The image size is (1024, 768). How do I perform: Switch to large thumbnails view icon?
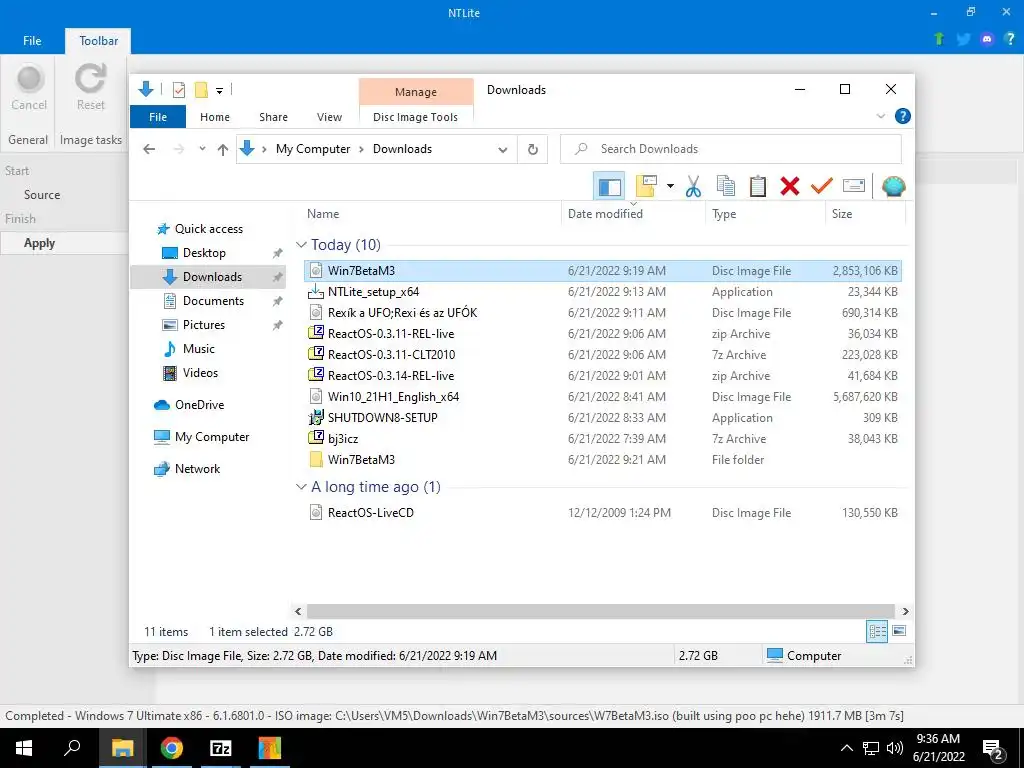coord(899,631)
